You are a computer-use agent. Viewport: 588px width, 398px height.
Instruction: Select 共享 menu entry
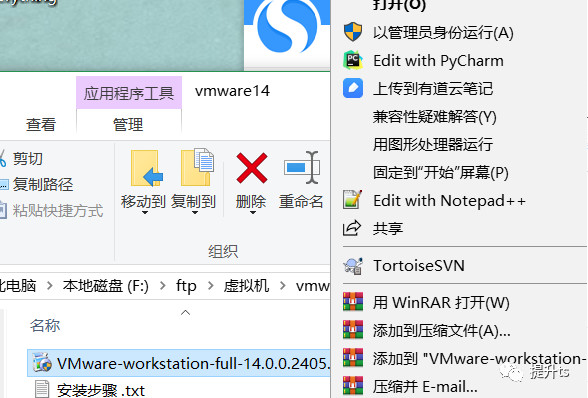(388, 228)
